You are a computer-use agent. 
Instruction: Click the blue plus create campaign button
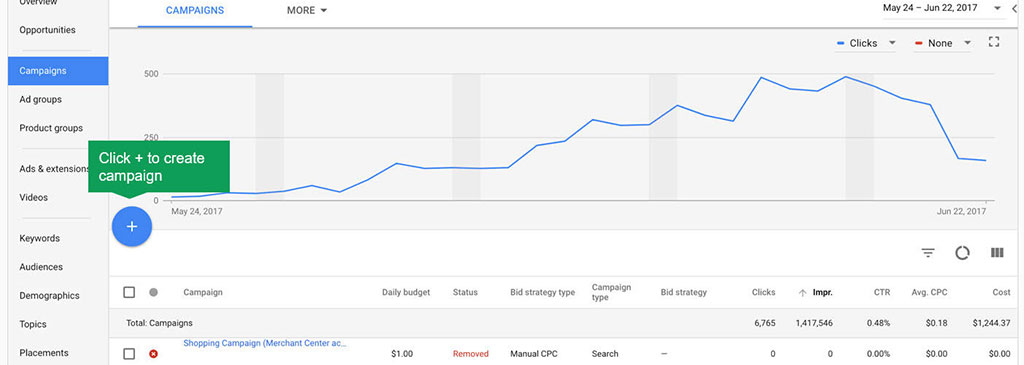132,227
